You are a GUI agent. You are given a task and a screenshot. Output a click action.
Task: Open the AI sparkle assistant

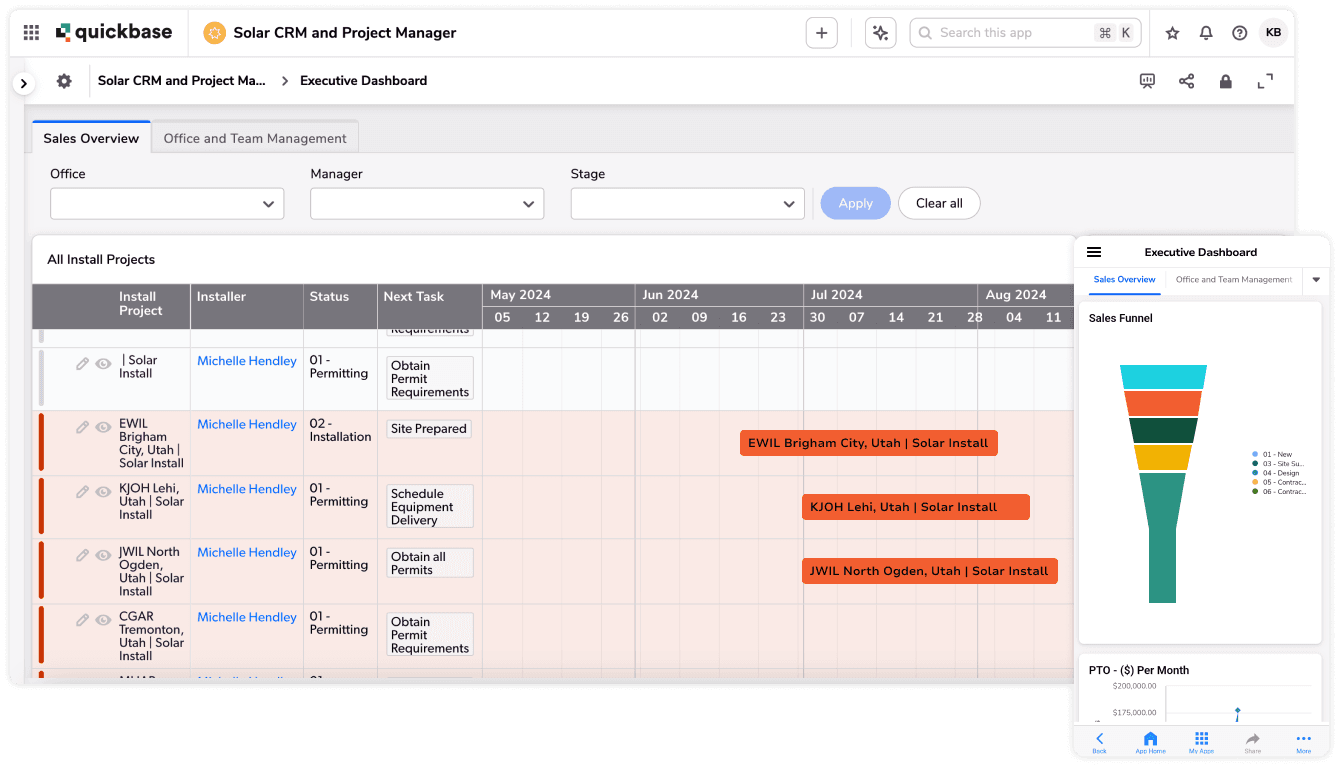880,33
